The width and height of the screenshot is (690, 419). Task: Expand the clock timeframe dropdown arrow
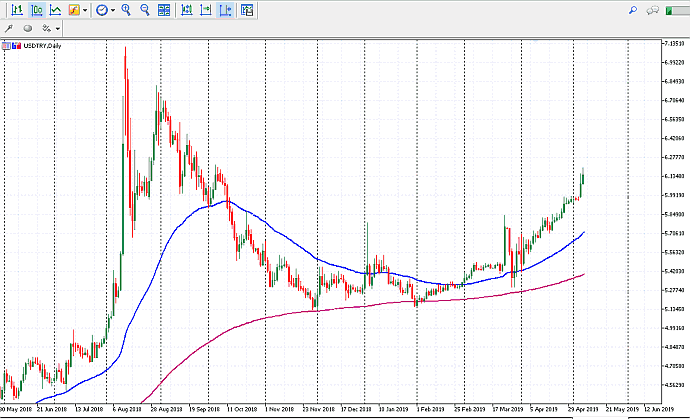tap(113, 10)
